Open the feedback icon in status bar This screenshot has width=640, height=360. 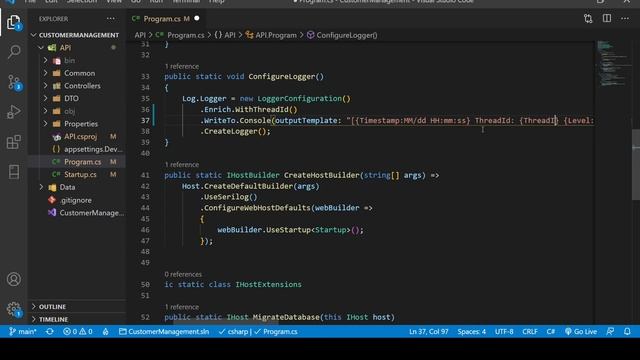(610, 331)
